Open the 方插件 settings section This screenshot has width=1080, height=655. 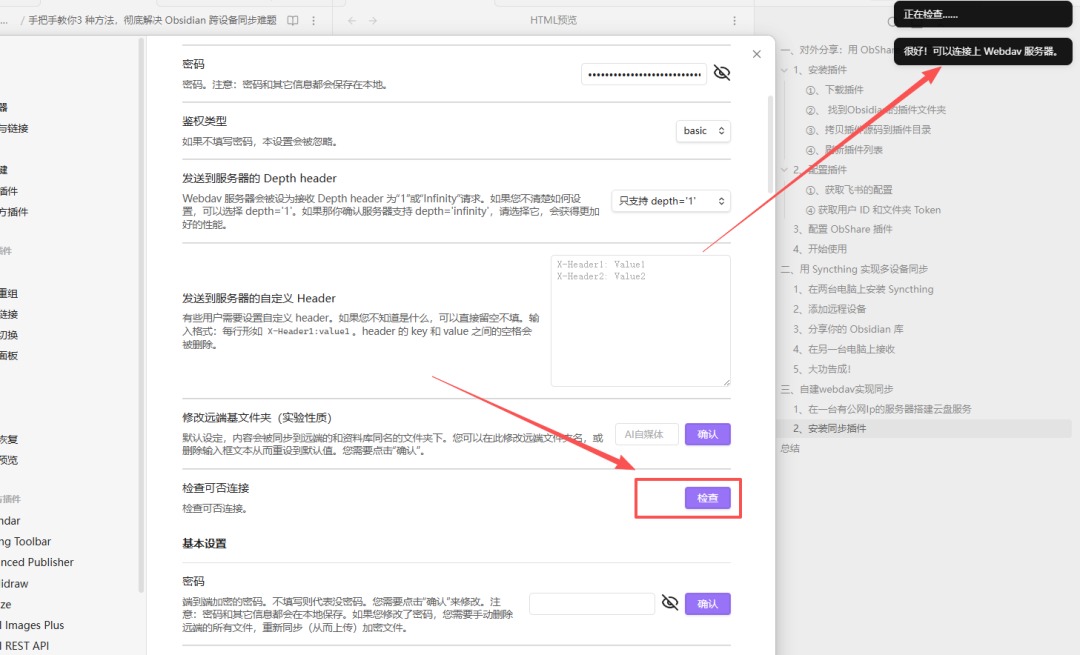[14, 212]
